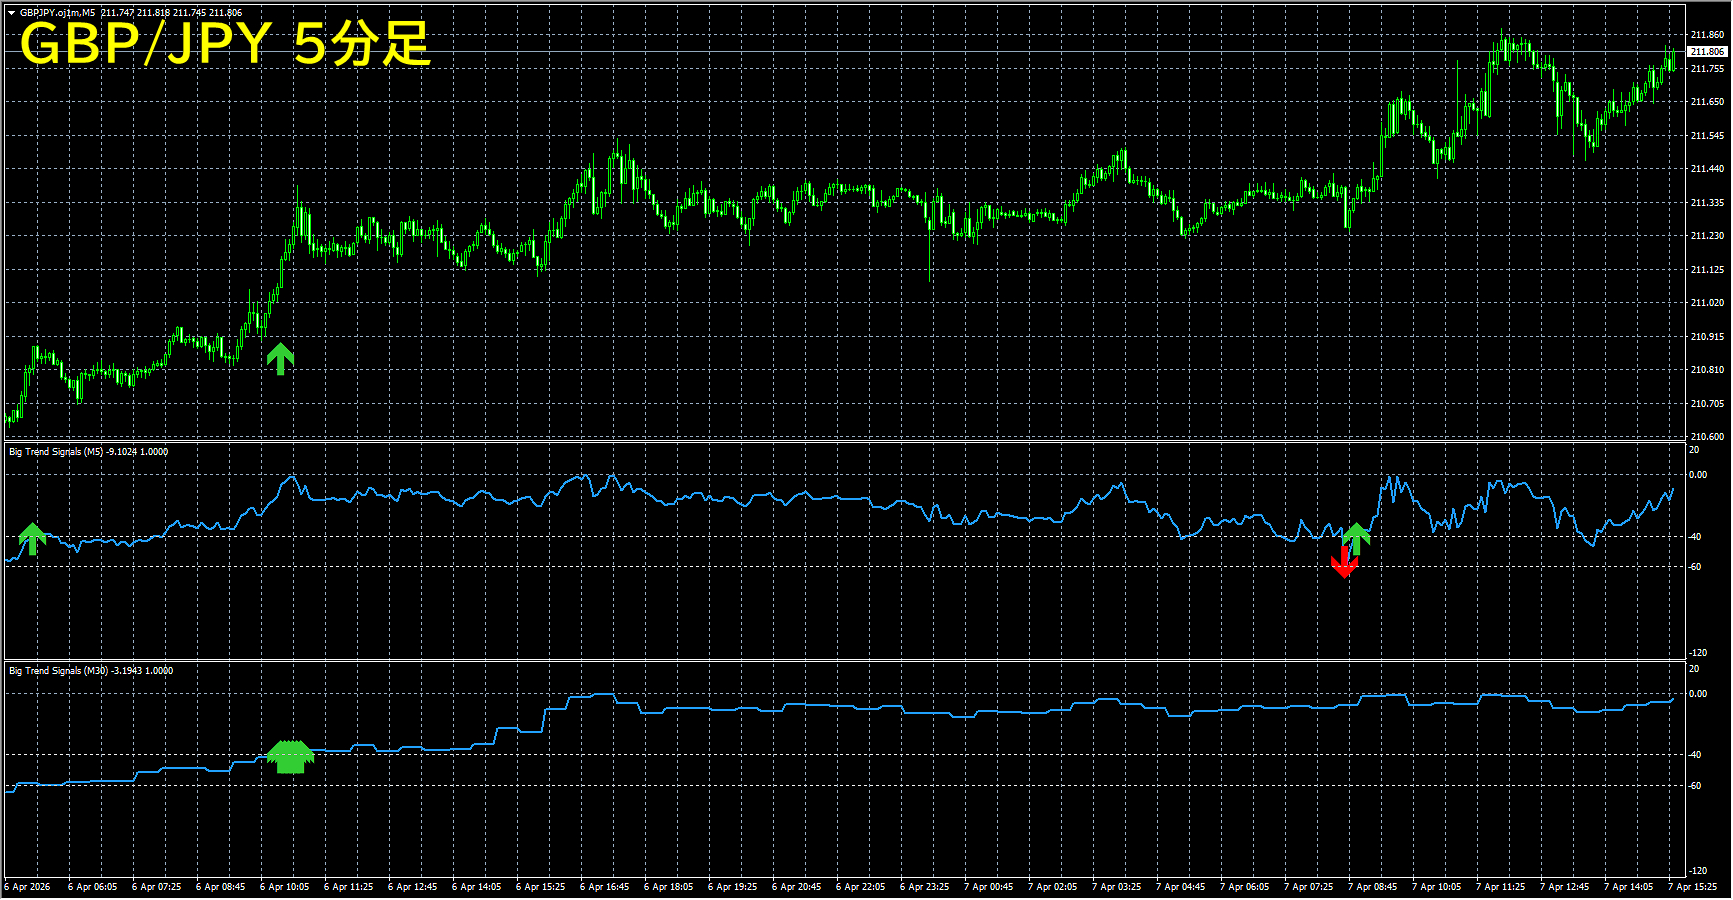Viewport: 1733px width, 900px height.
Task: Click the 7 Apr 15:25 time label
Action: click(1693, 887)
